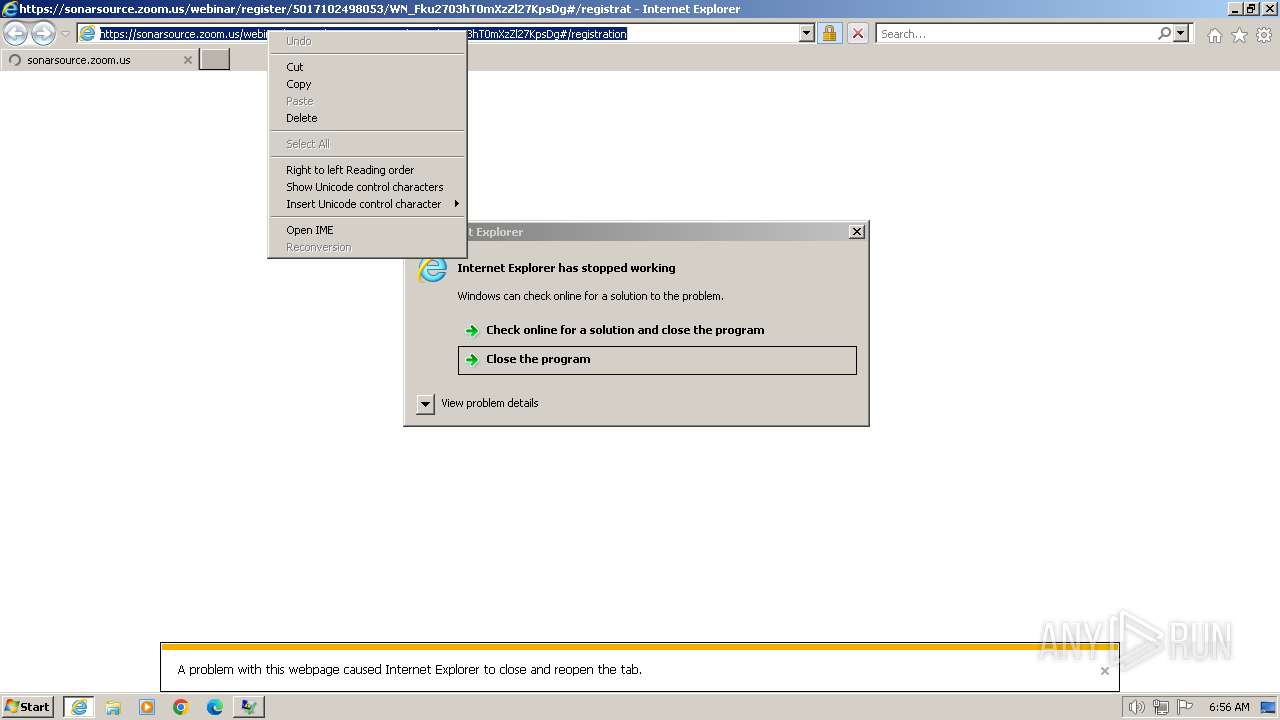This screenshot has width=1280, height=720.
Task: Click the IE logo in title bar
Action: pyautogui.click(x=10, y=9)
